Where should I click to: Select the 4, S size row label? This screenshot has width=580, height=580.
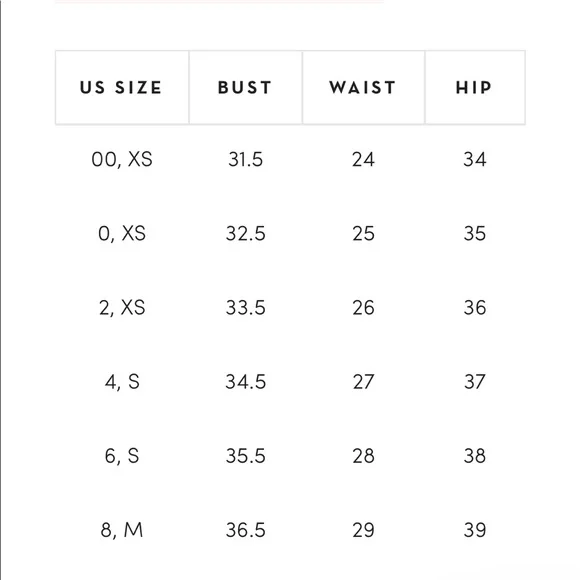click(x=122, y=382)
